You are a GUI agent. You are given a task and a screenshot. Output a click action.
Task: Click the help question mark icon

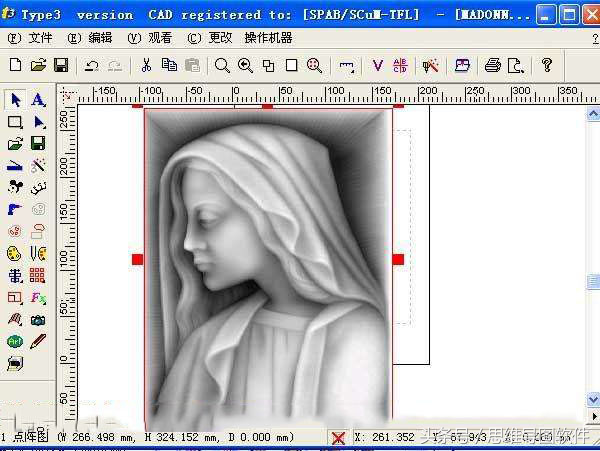point(547,65)
